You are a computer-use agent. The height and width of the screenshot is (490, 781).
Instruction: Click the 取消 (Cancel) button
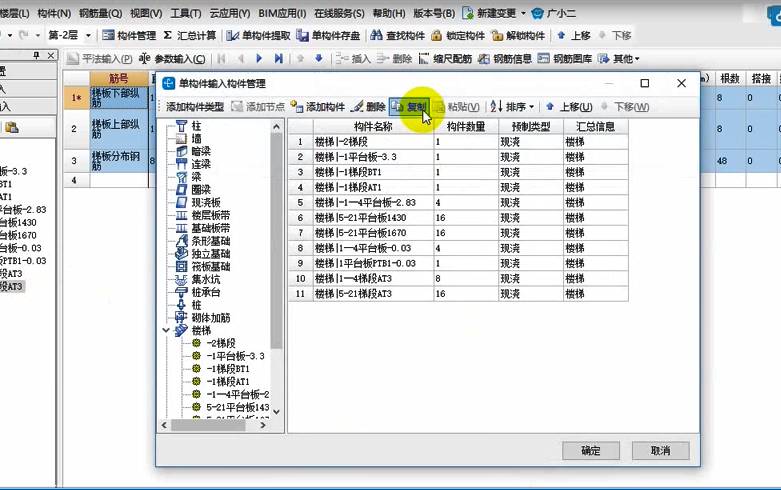click(660, 450)
